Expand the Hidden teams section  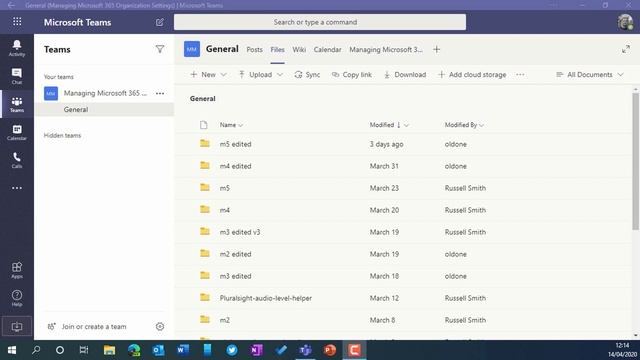62,136
